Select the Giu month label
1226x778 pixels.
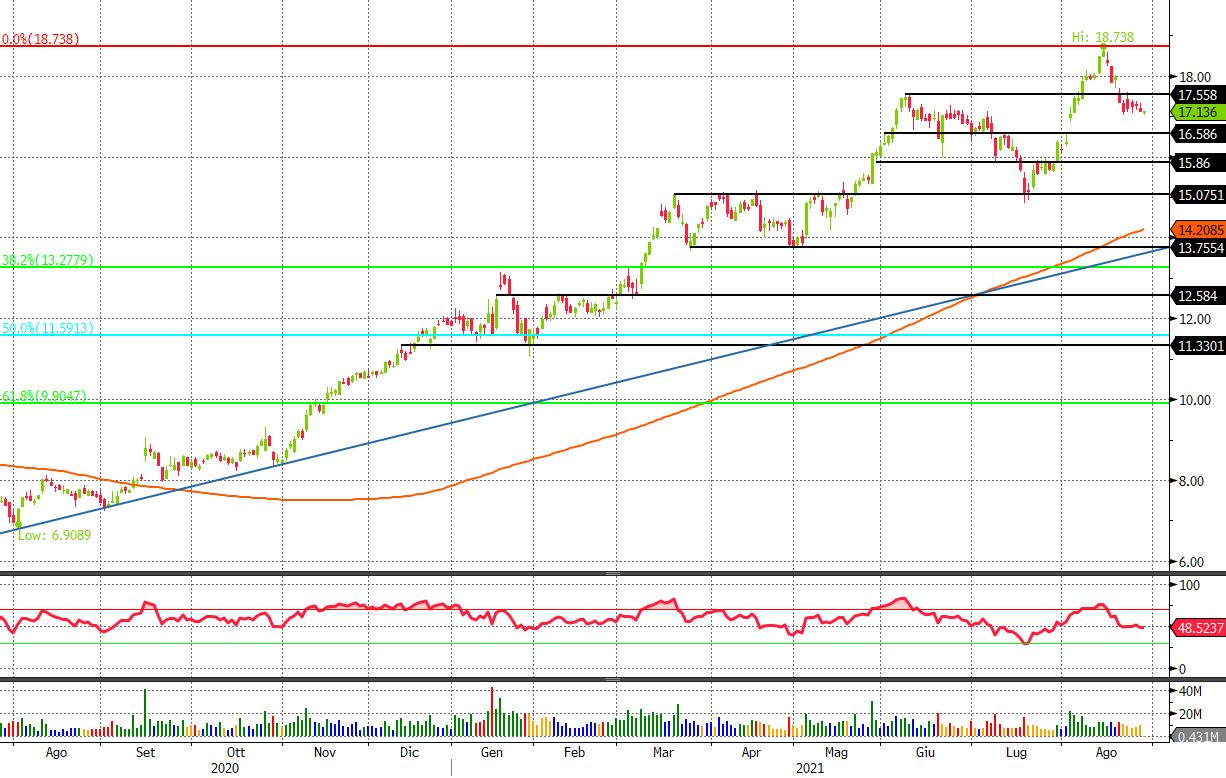click(926, 752)
